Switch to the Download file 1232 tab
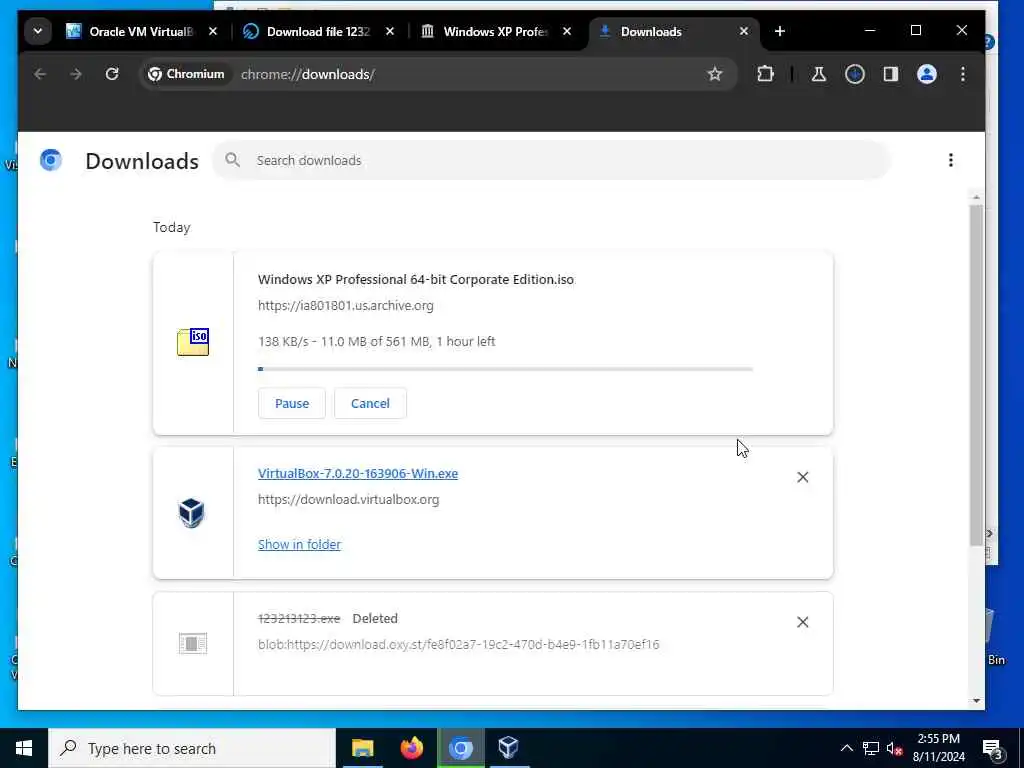The height and width of the screenshot is (768, 1024). [x=317, y=31]
